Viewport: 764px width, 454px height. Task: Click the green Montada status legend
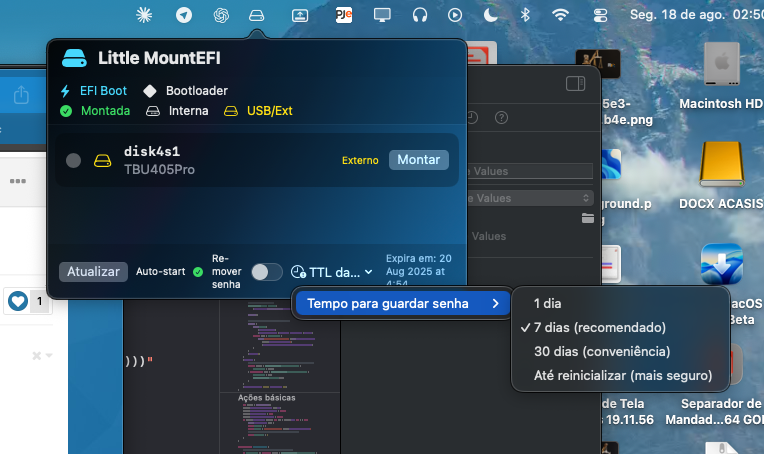coord(95,111)
